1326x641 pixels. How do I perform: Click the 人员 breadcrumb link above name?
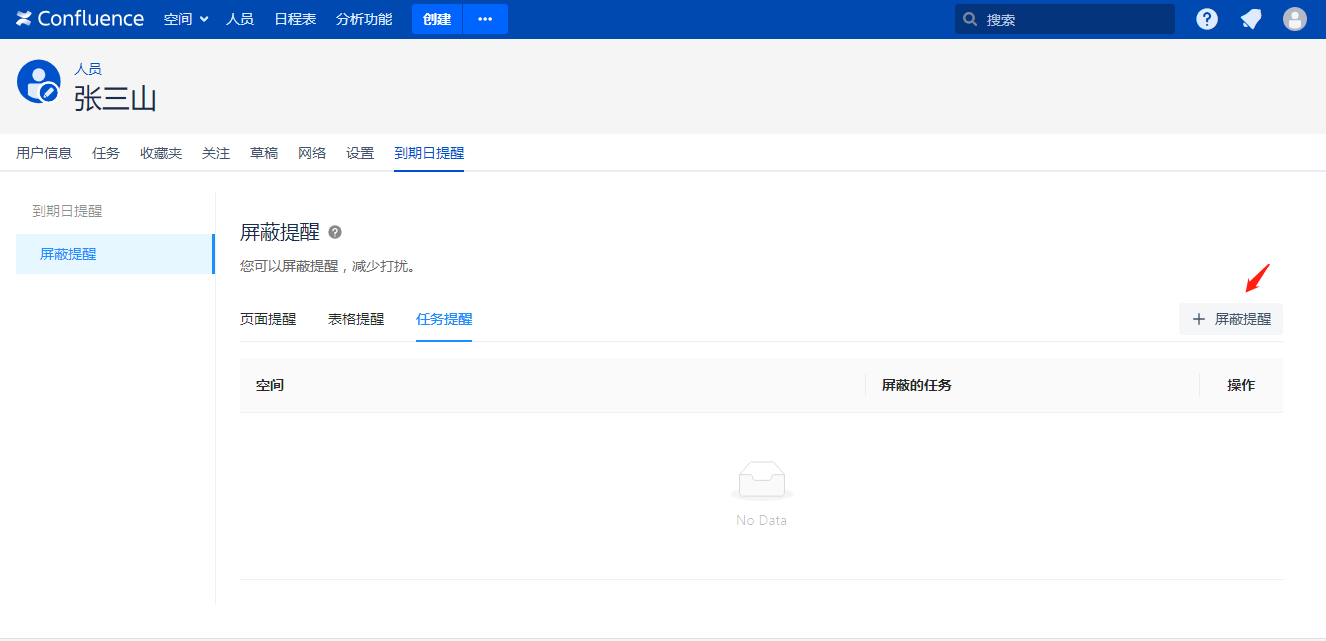(x=88, y=69)
